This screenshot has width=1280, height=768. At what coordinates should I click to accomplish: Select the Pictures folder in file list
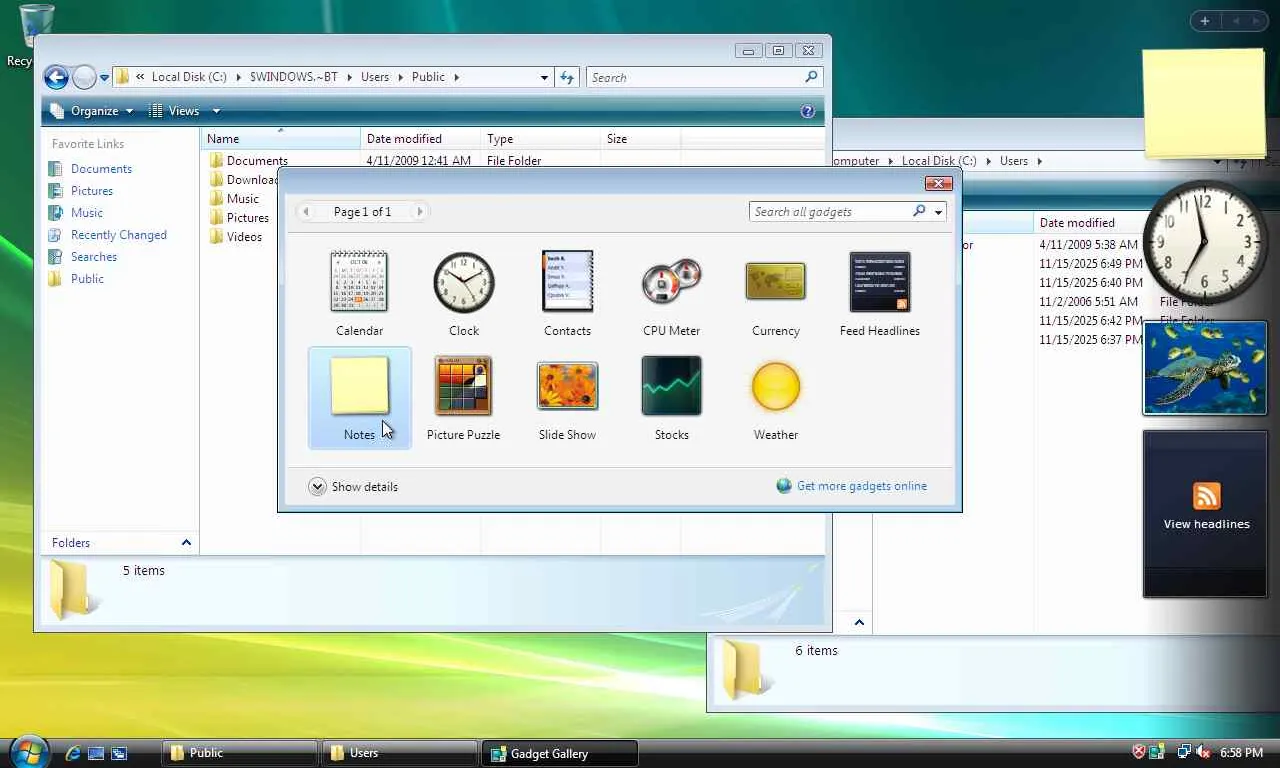point(239,218)
